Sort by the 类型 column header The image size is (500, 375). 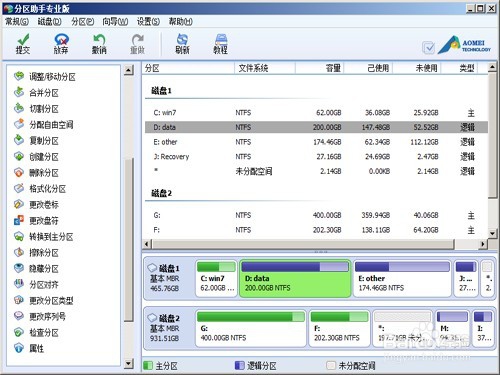click(x=459, y=68)
